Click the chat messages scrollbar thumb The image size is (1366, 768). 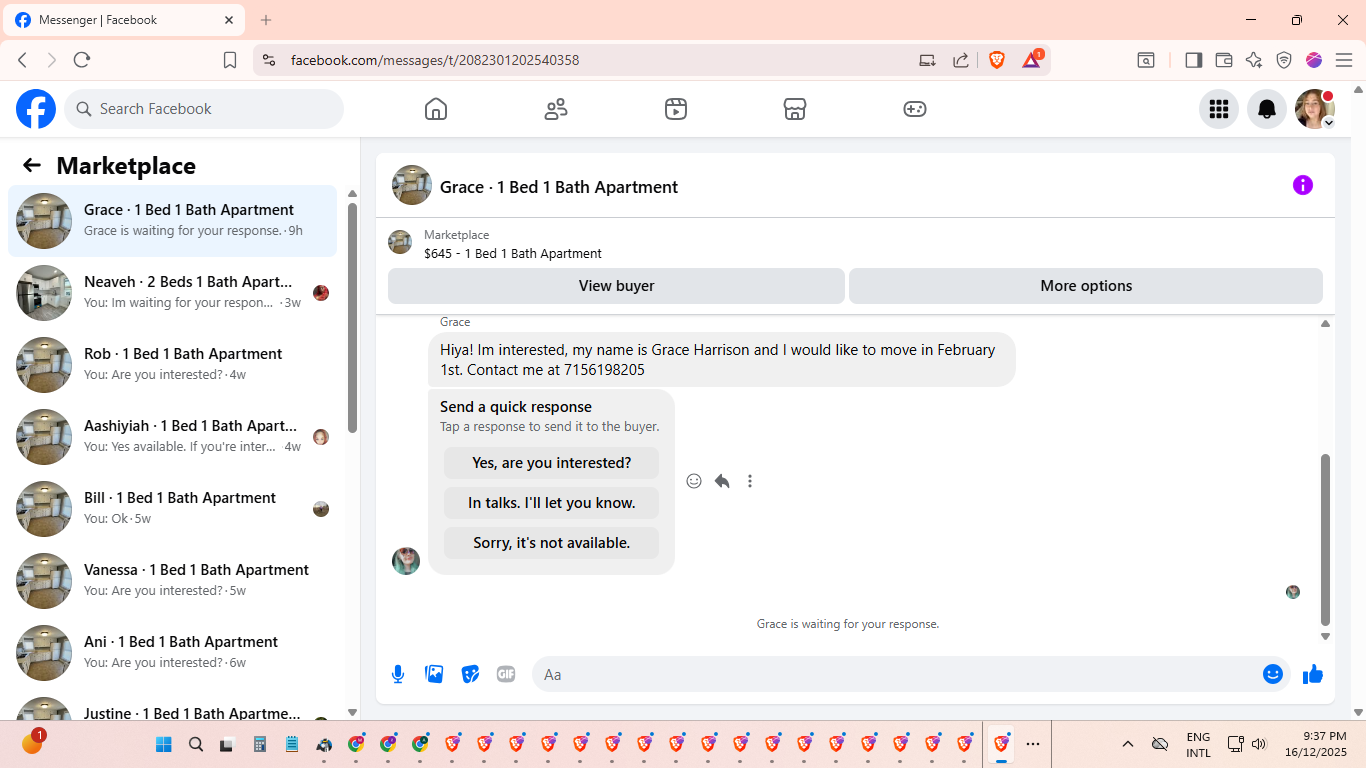(x=1326, y=539)
